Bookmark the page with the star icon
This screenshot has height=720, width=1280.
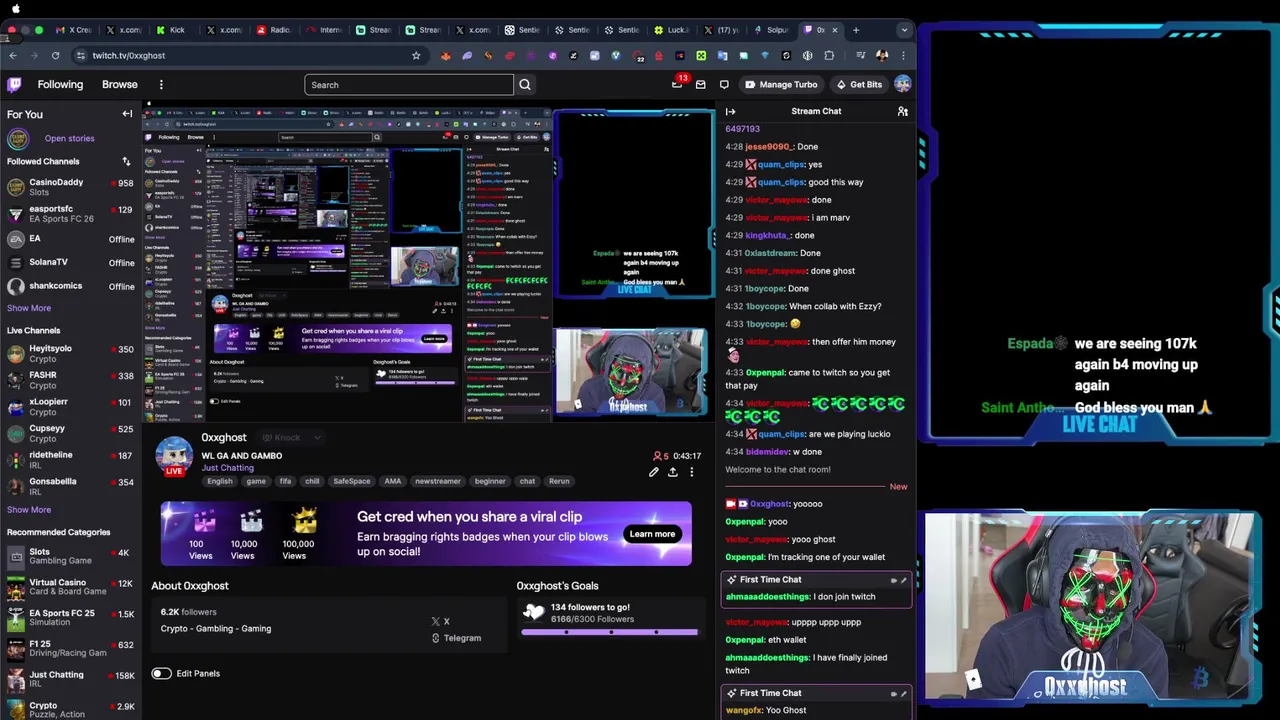point(416,56)
